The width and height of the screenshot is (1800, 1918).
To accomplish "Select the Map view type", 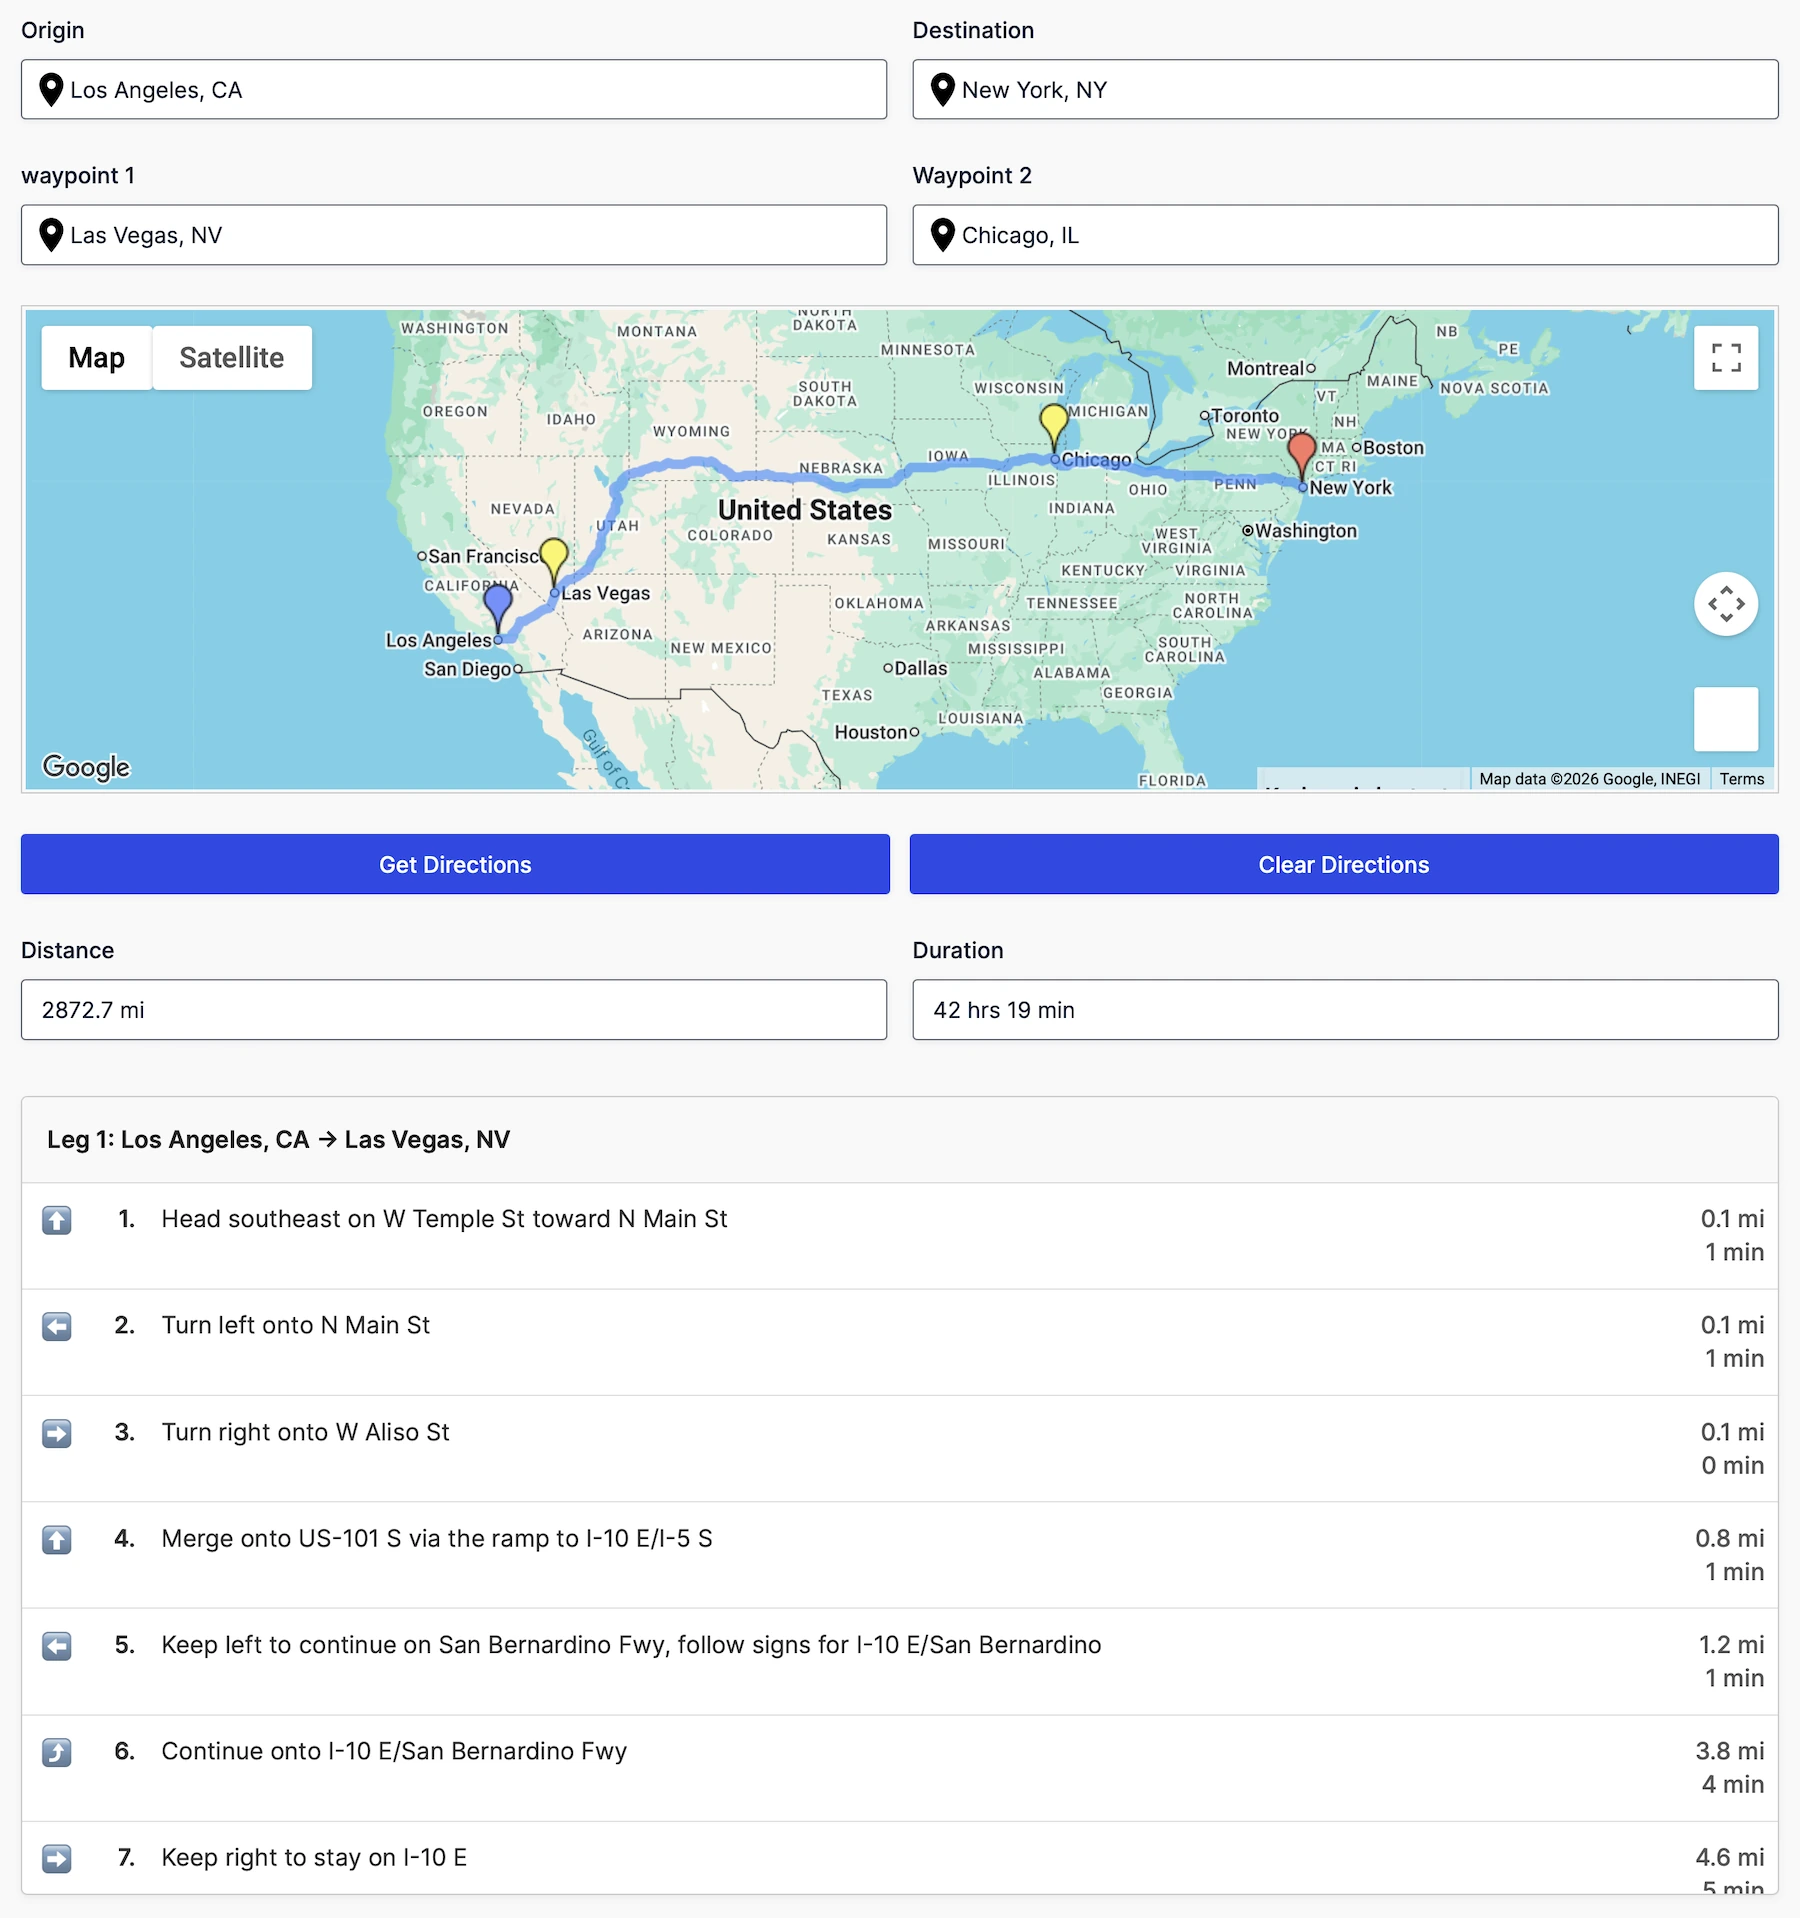I will [97, 358].
